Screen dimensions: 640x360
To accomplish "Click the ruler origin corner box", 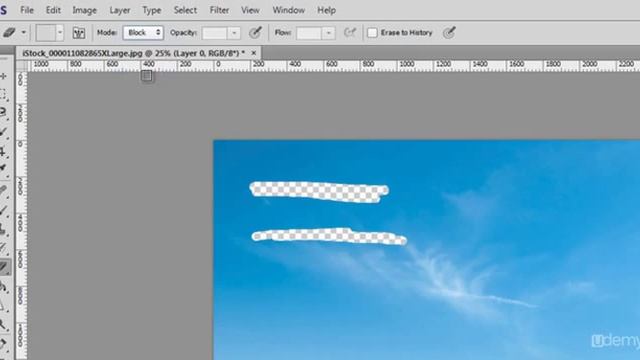I will pyautogui.click(x=22, y=65).
